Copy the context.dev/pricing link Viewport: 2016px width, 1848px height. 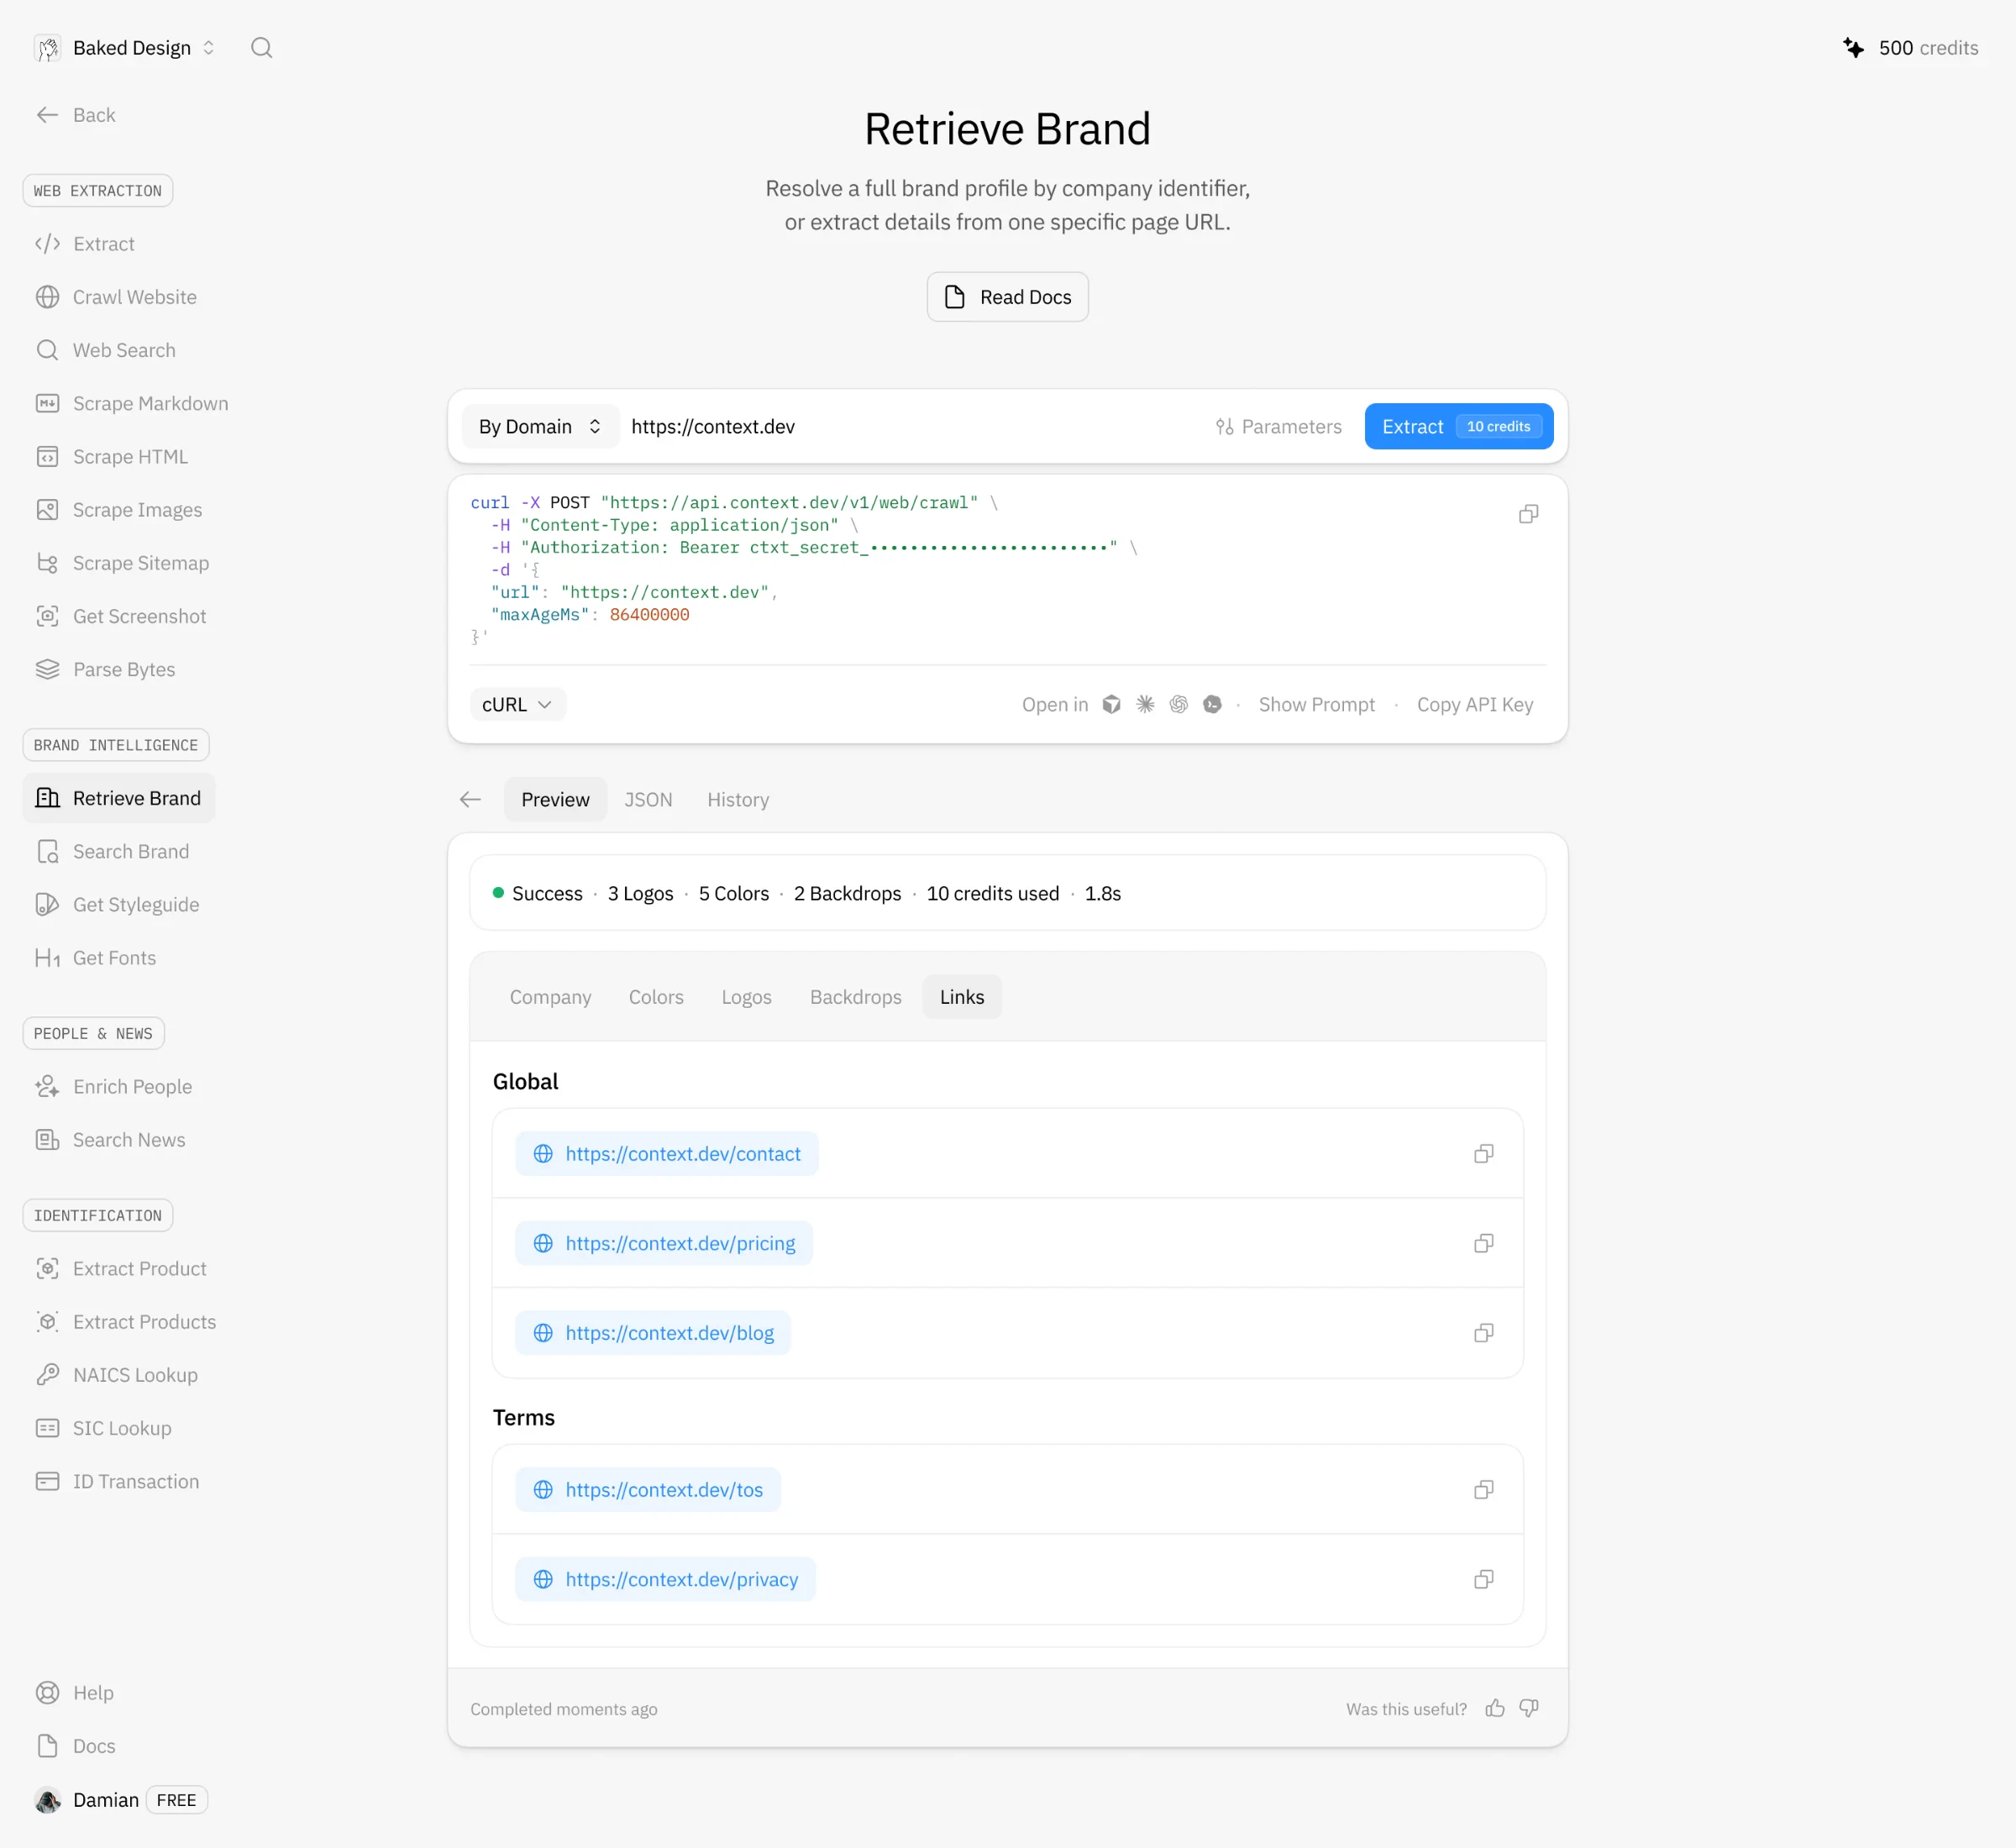(1483, 1243)
